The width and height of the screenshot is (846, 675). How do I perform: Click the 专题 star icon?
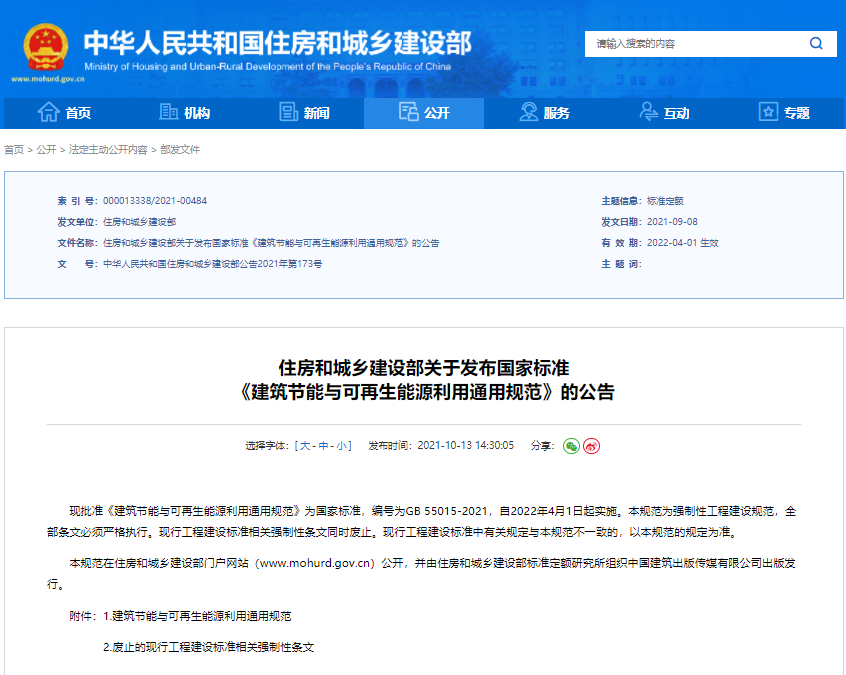coord(766,113)
